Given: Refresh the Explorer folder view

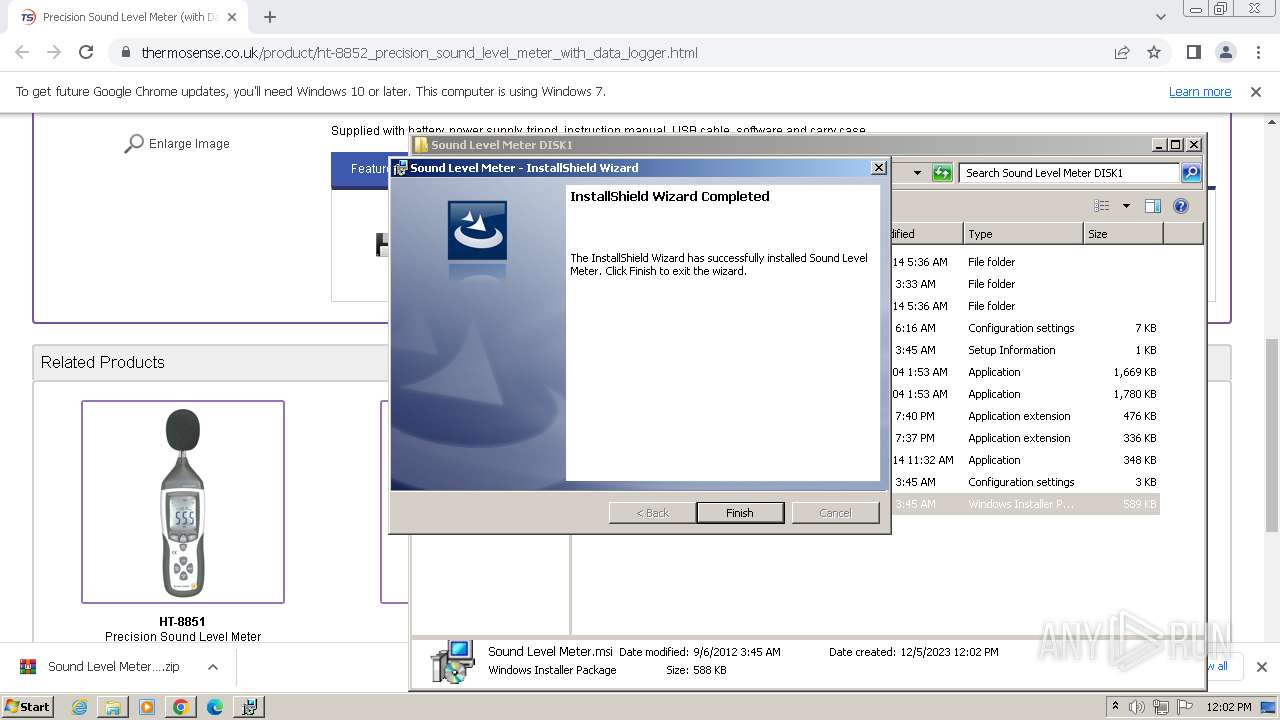Looking at the screenshot, I should [x=942, y=173].
